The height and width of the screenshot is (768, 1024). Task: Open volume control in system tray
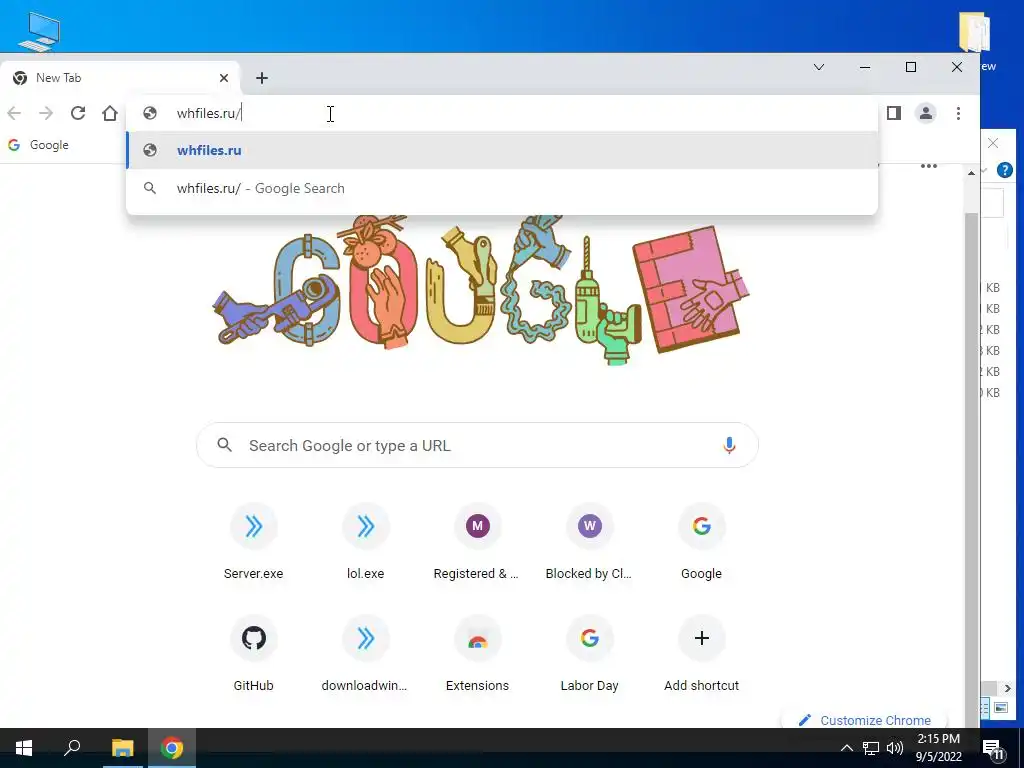(895, 748)
